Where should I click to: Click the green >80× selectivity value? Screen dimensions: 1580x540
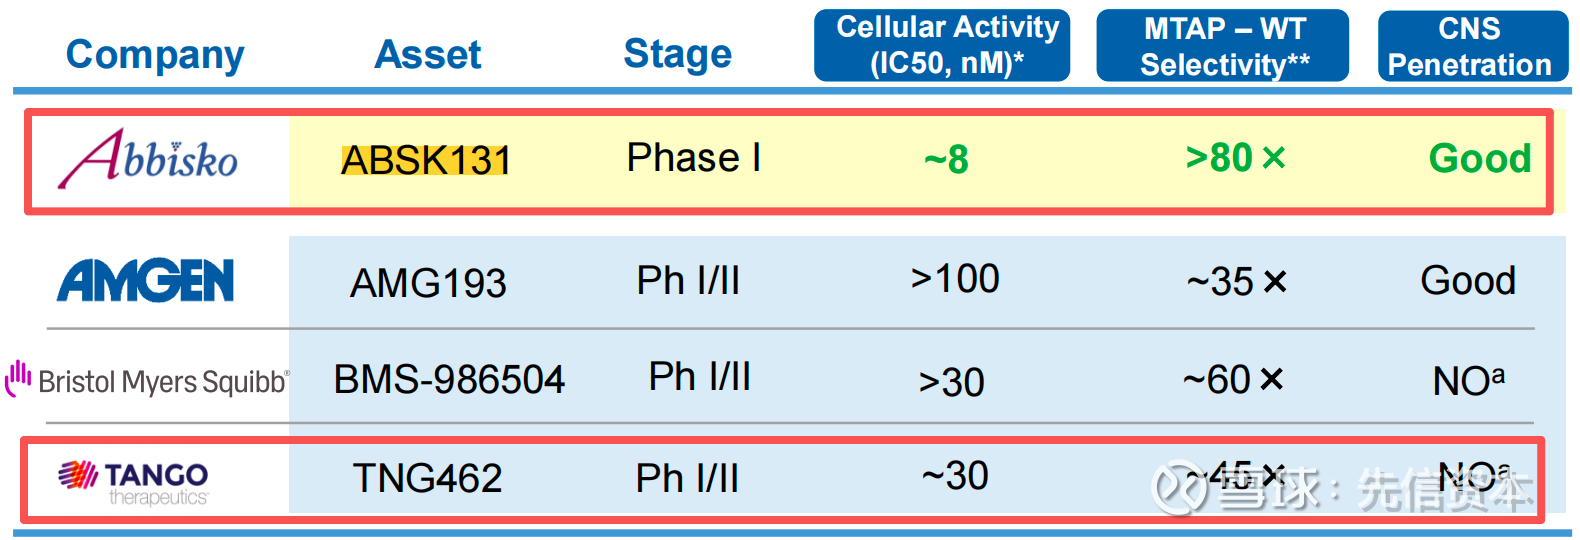[x=1235, y=158]
